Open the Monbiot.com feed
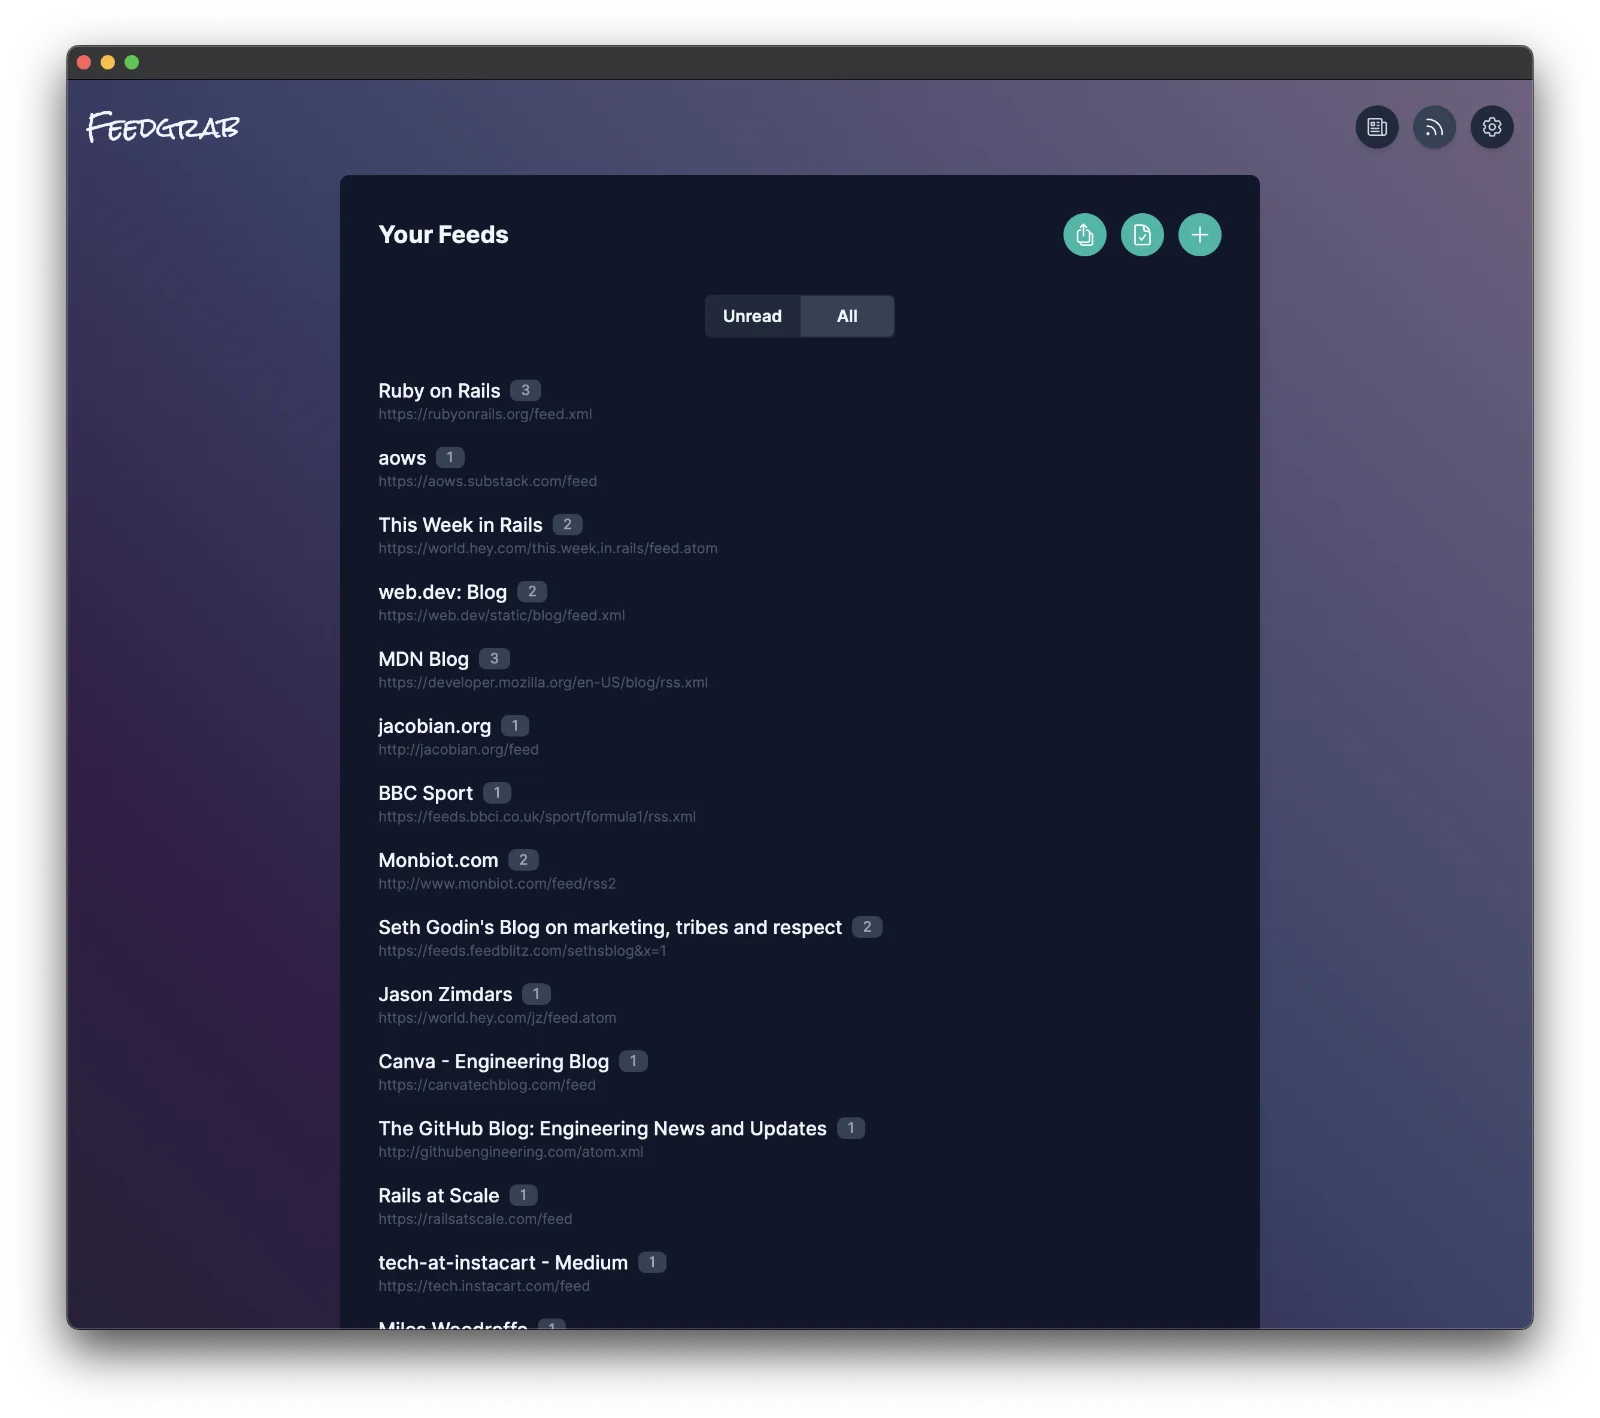This screenshot has width=1600, height=1418. [x=438, y=860]
